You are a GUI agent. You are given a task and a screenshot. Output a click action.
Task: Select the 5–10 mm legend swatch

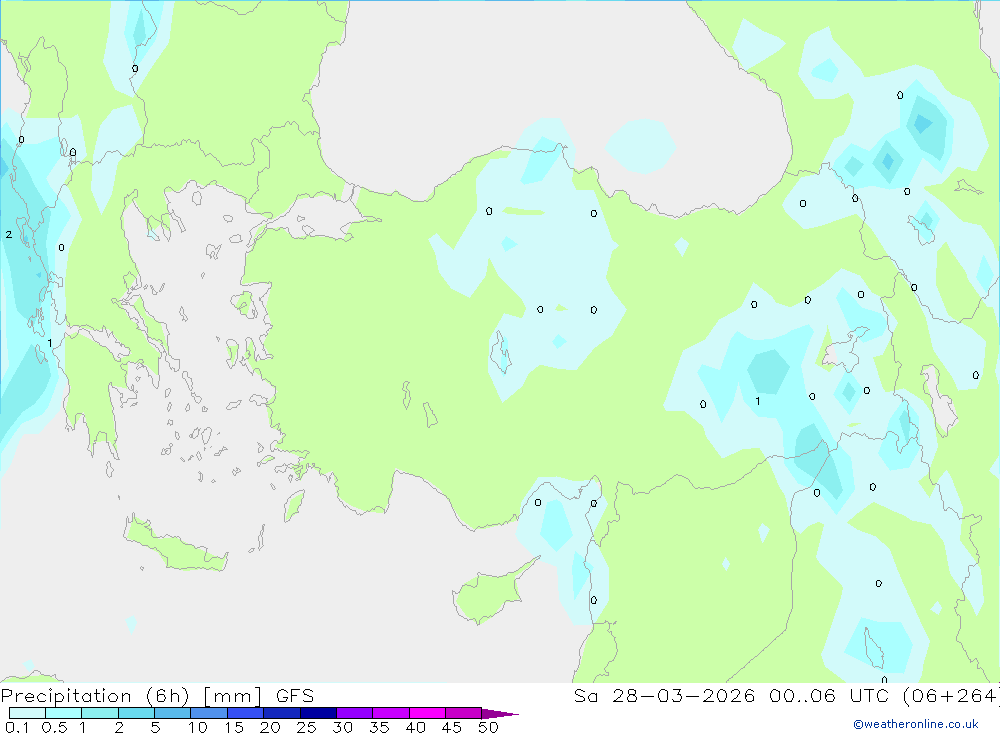(x=173, y=713)
